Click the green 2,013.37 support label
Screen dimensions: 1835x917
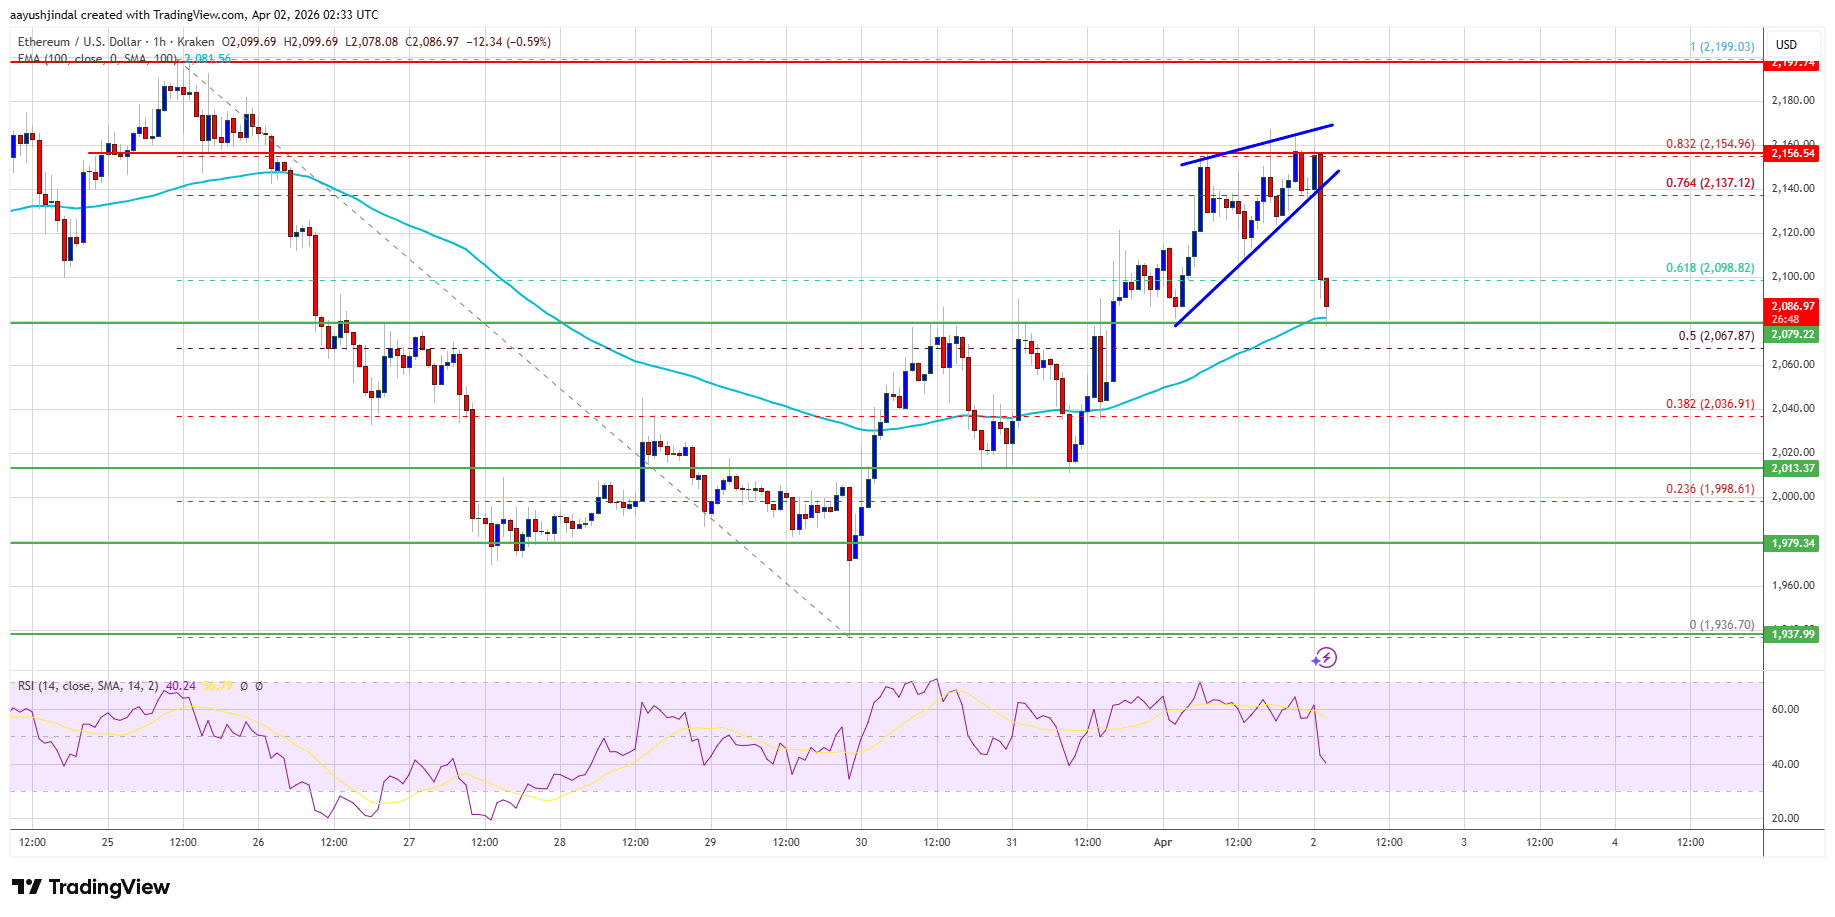[1792, 468]
